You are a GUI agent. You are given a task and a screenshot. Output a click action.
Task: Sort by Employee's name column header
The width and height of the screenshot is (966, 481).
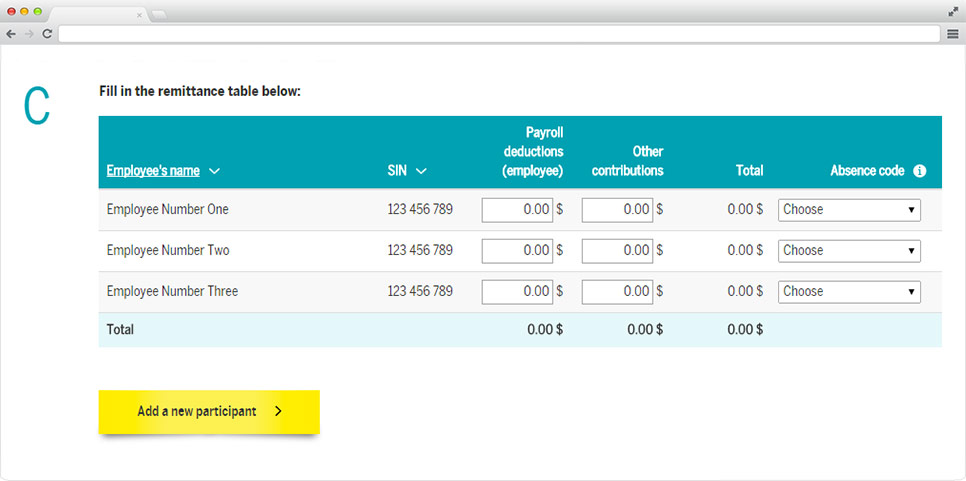click(153, 171)
